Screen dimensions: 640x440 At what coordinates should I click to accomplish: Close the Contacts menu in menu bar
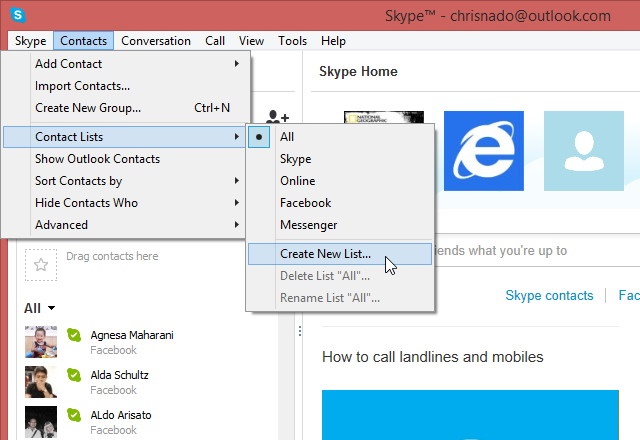(83, 41)
